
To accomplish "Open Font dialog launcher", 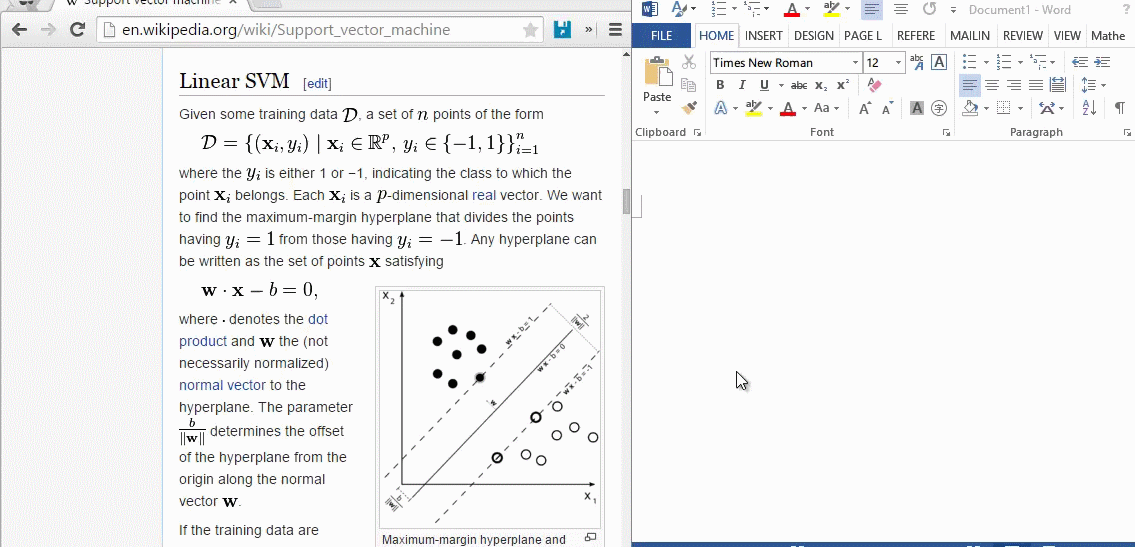I will click(946, 133).
